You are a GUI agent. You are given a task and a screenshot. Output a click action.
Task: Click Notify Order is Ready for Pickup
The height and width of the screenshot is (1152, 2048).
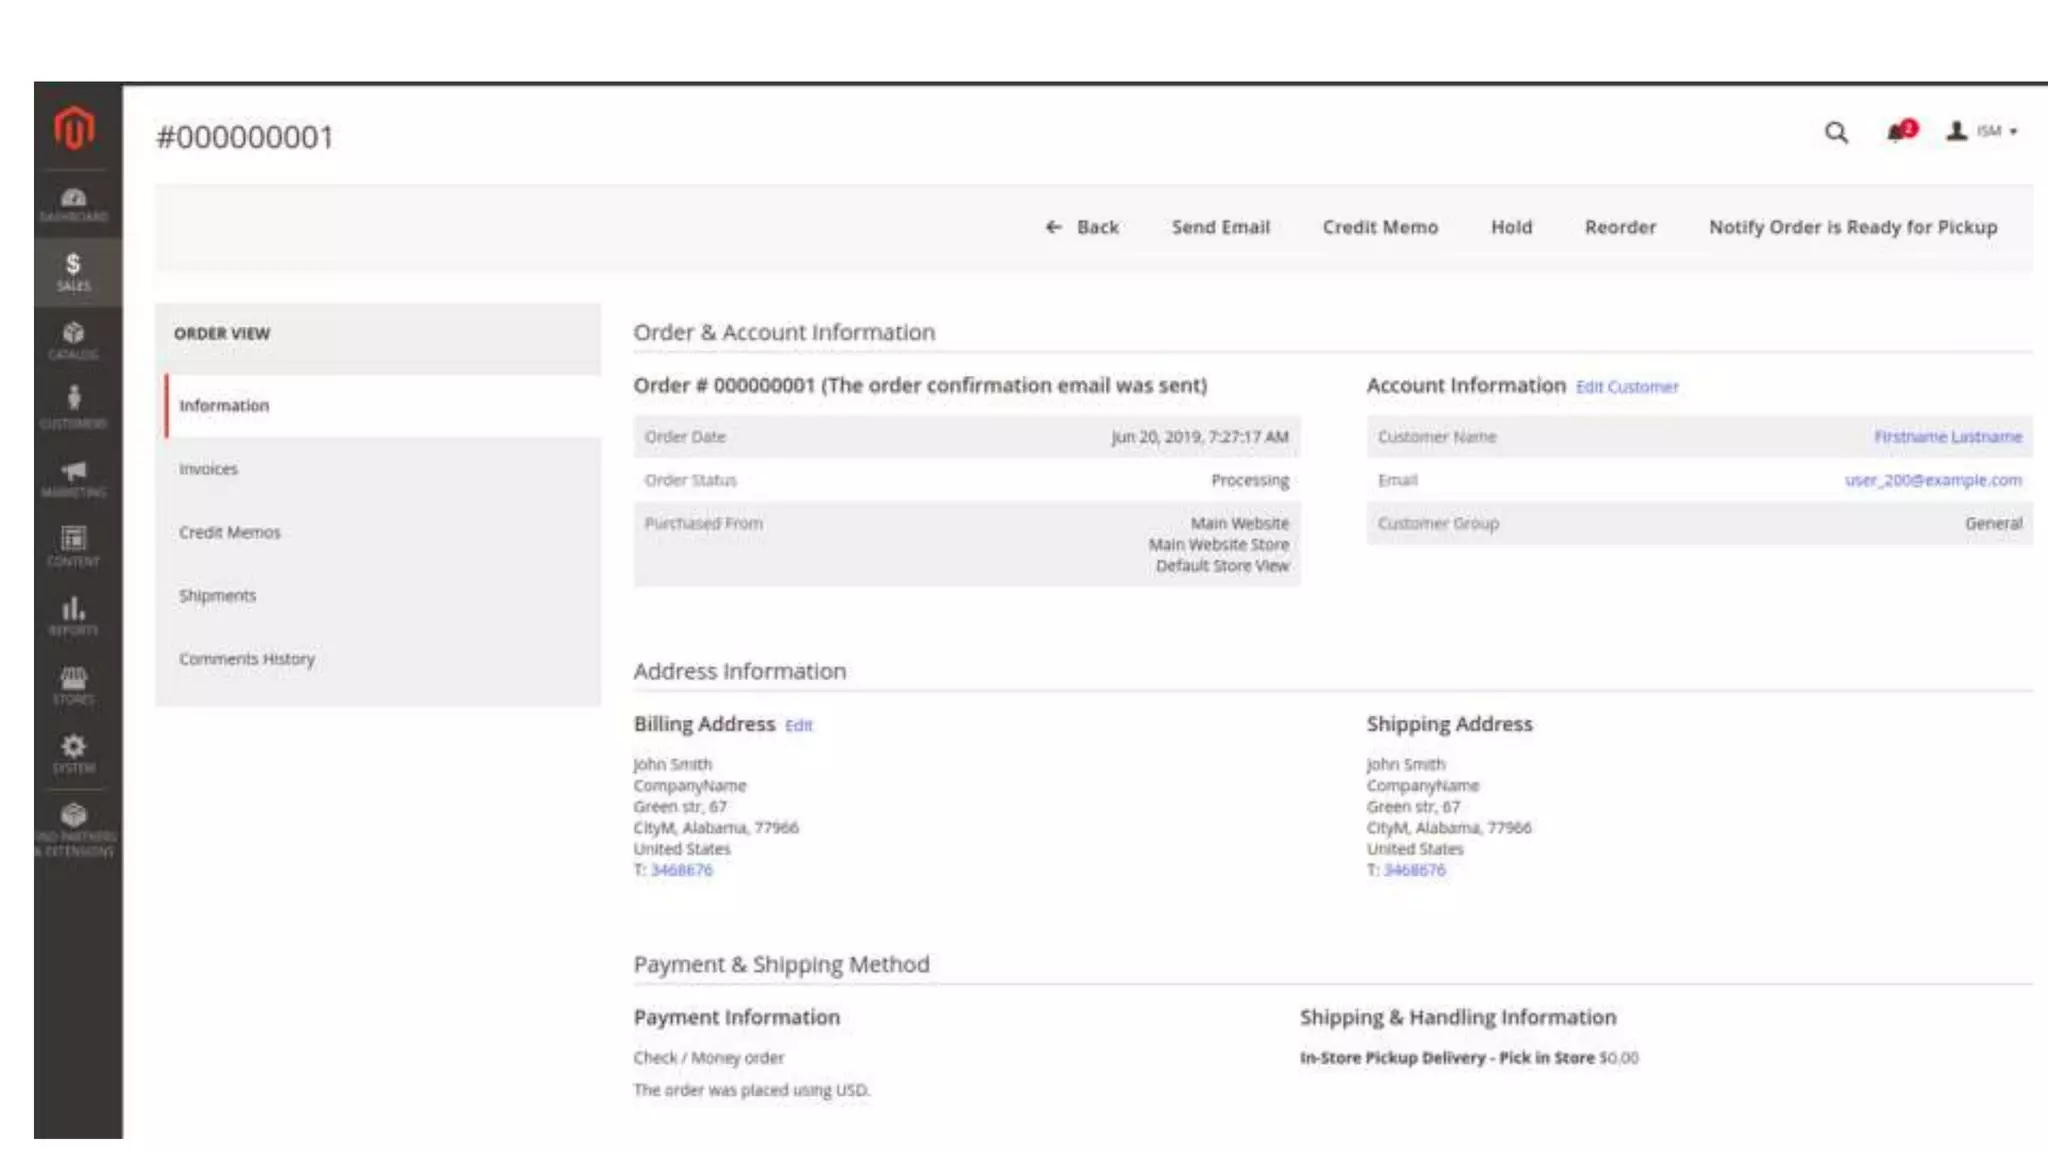click(1852, 227)
